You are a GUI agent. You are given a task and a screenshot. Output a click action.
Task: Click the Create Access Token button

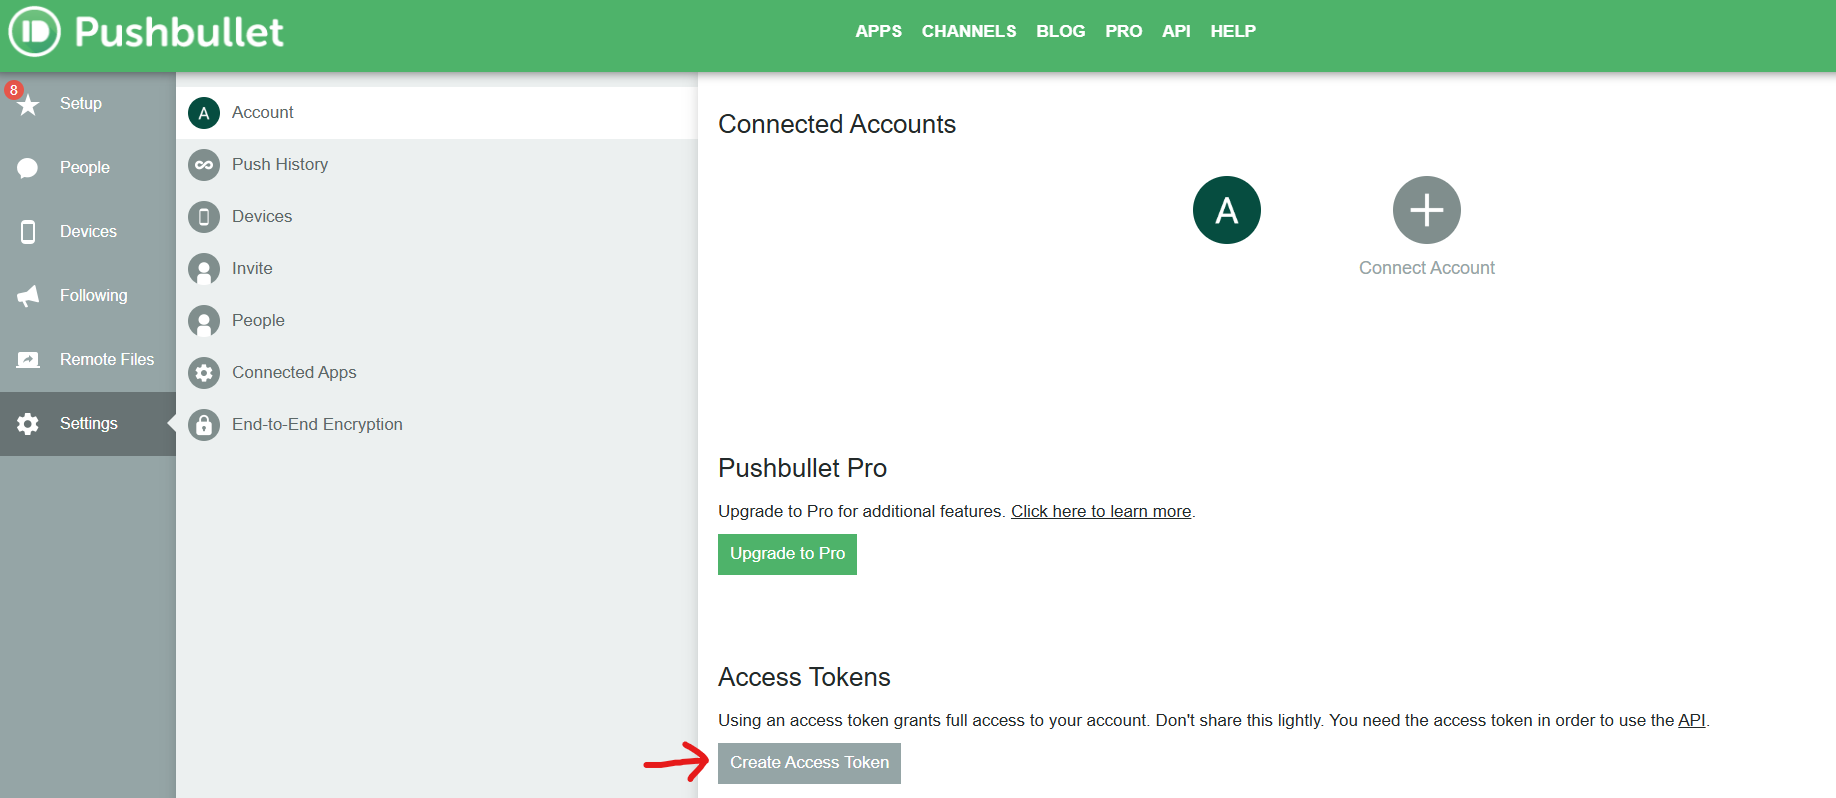coord(809,763)
